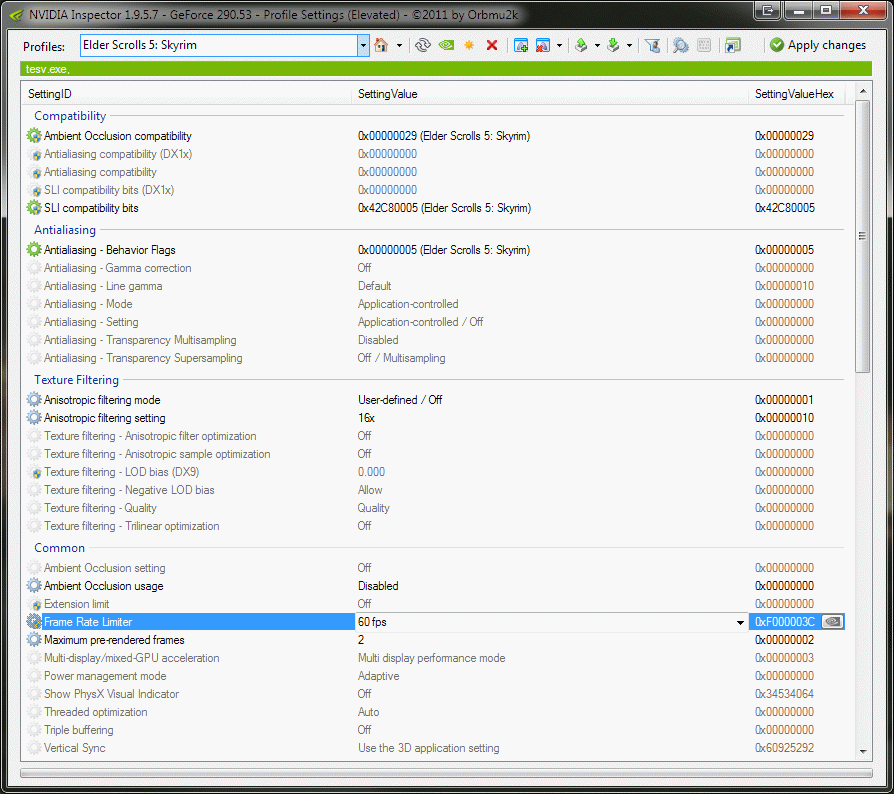This screenshot has width=894, height=794.
Task: Click the Apply changes button
Action: point(818,45)
